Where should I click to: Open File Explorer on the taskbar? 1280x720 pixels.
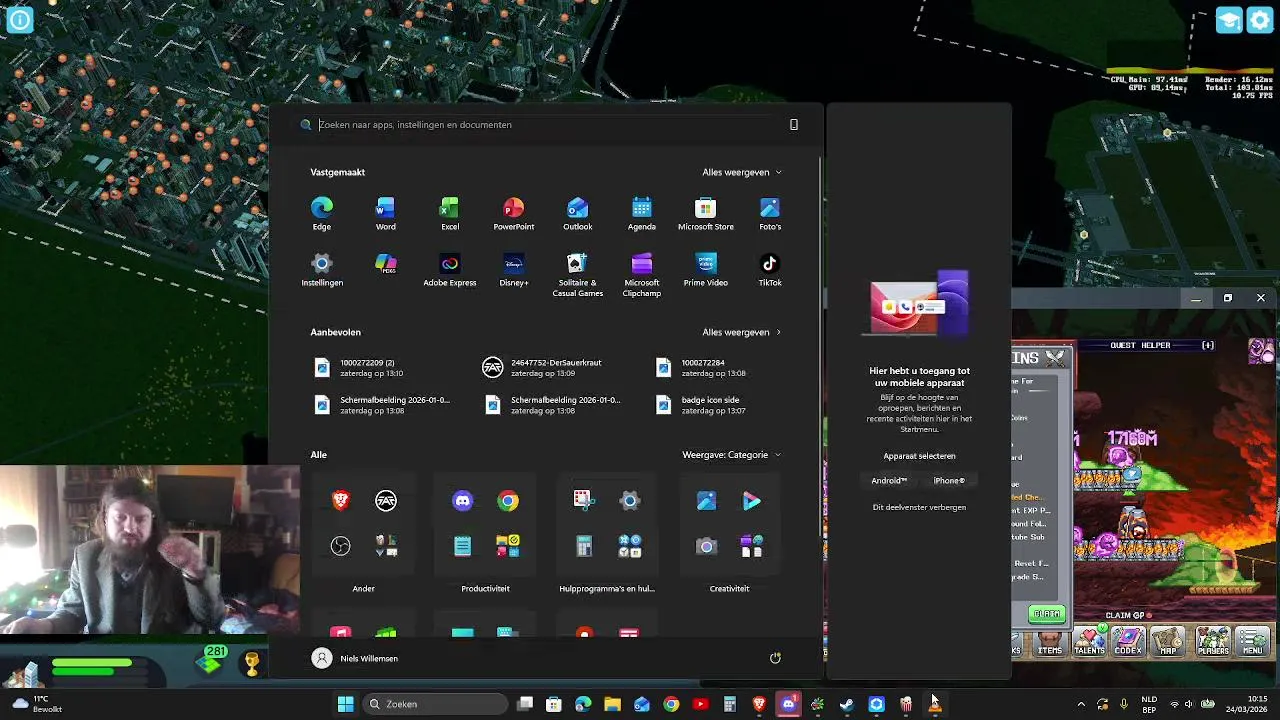612,704
